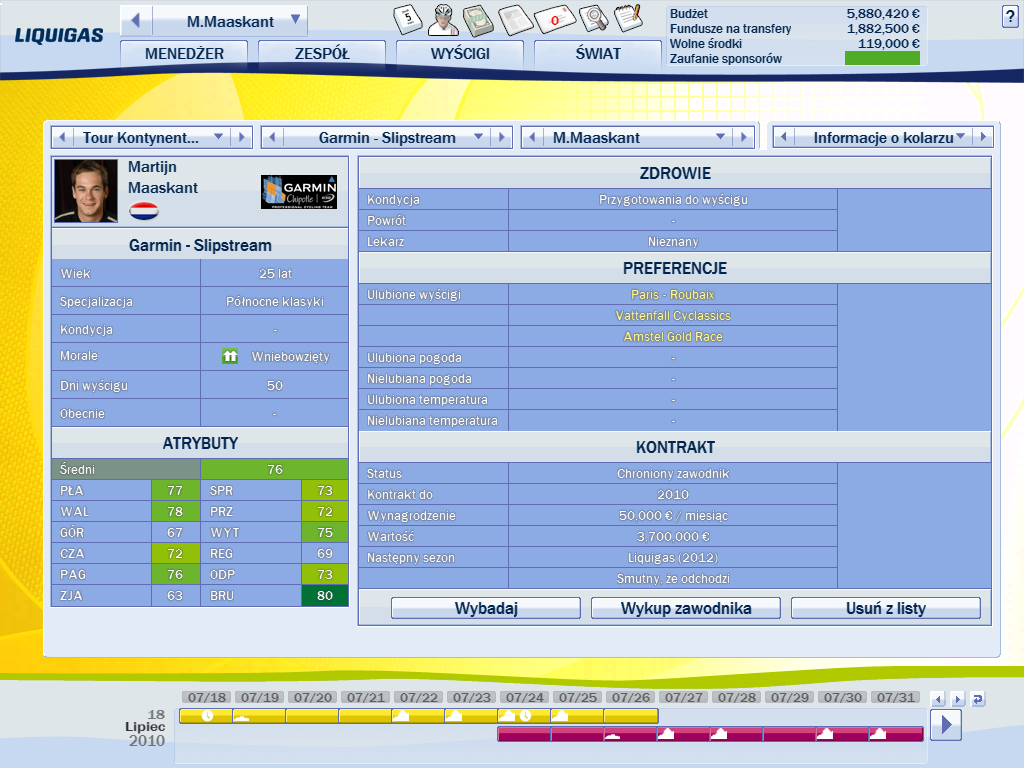The height and width of the screenshot is (768, 1024).
Task: Click the time trial clock stage on 07/18
Action: [206, 716]
